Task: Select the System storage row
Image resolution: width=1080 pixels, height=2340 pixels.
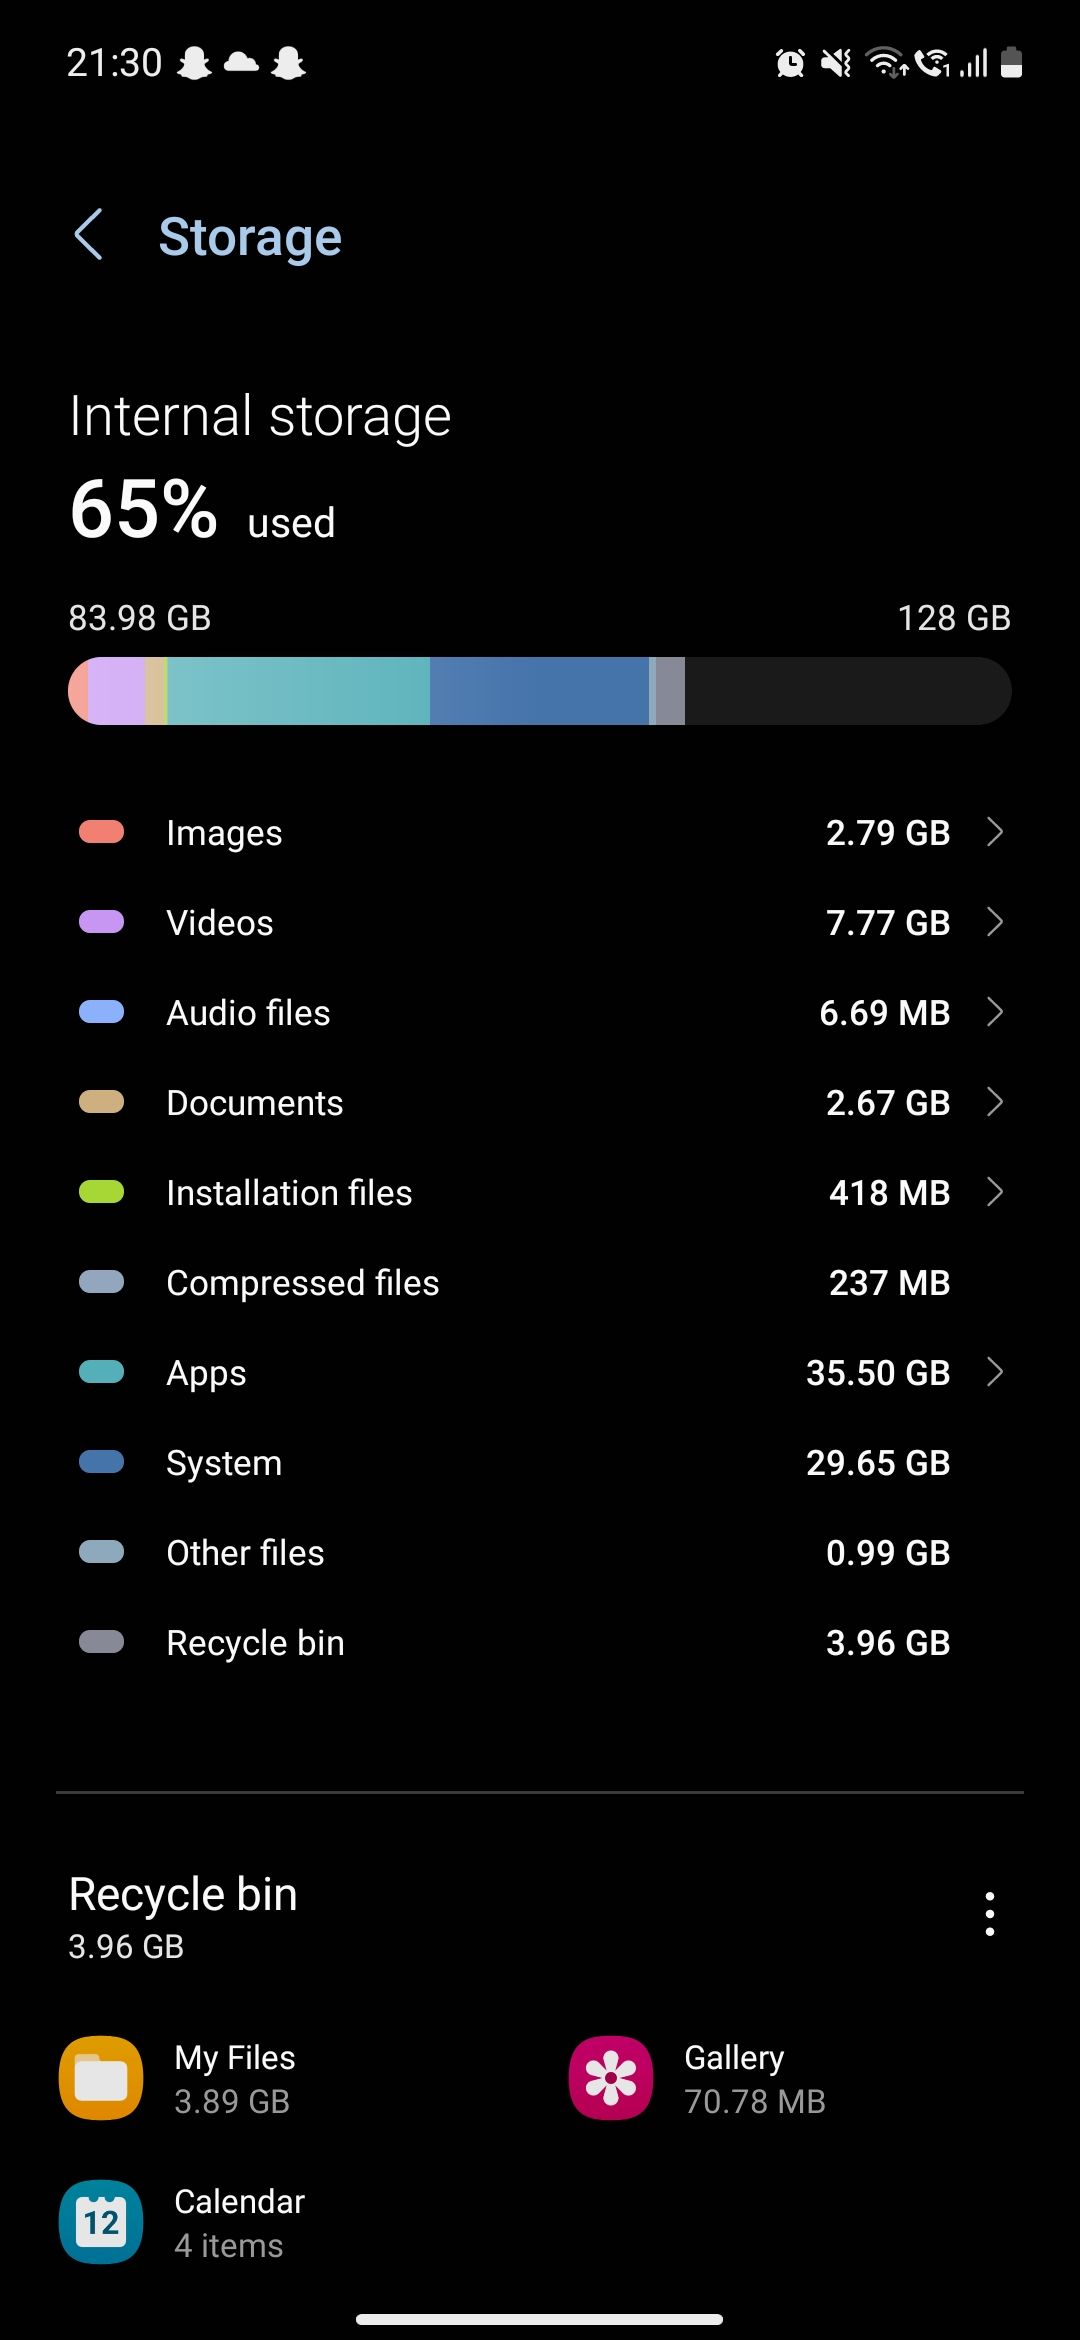Action: click(540, 1462)
